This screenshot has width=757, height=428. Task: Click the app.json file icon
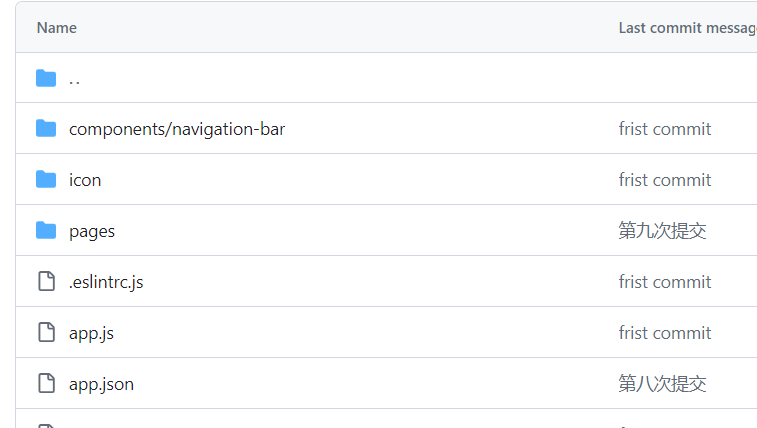(x=46, y=384)
